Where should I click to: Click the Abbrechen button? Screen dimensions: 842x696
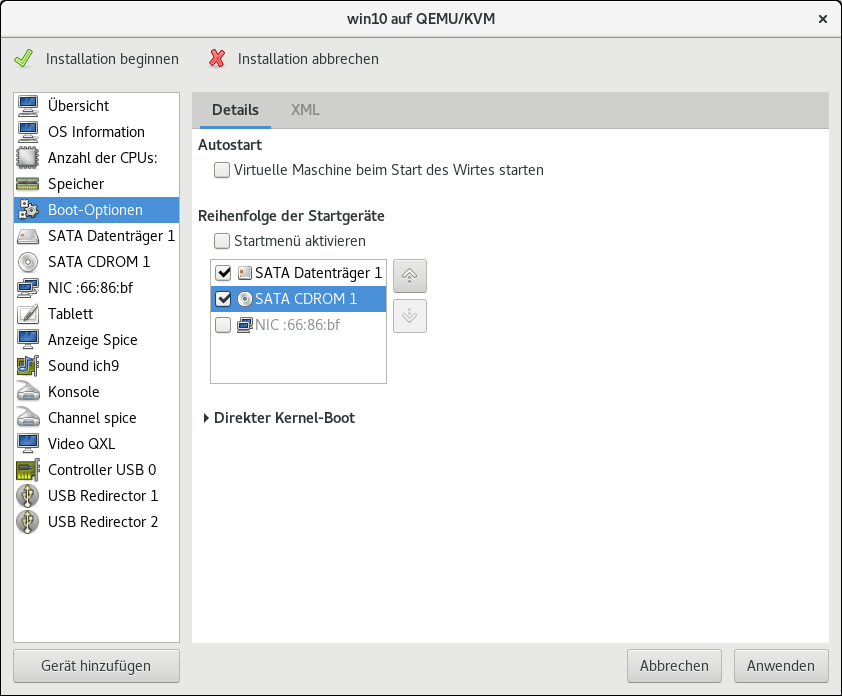pos(674,666)
